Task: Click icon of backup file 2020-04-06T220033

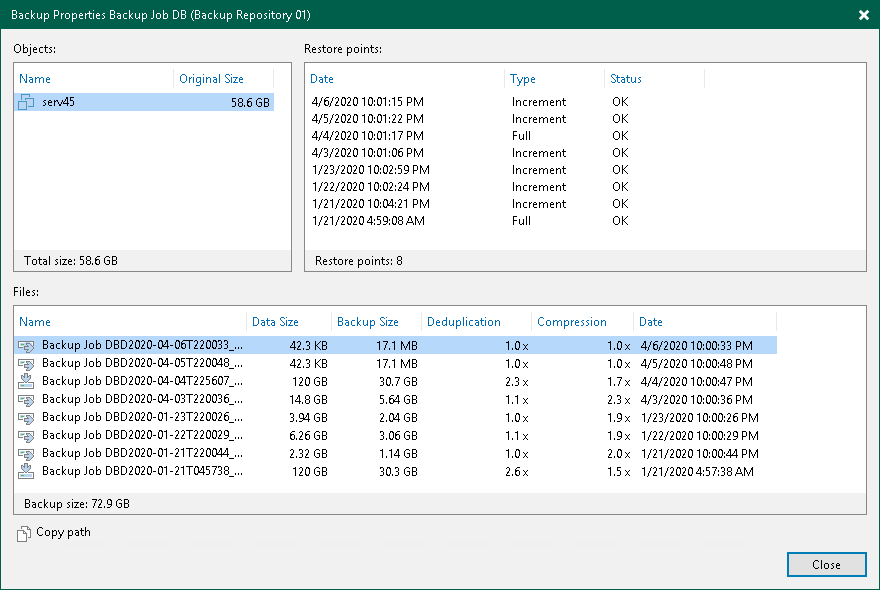Action: coord(27,345)
